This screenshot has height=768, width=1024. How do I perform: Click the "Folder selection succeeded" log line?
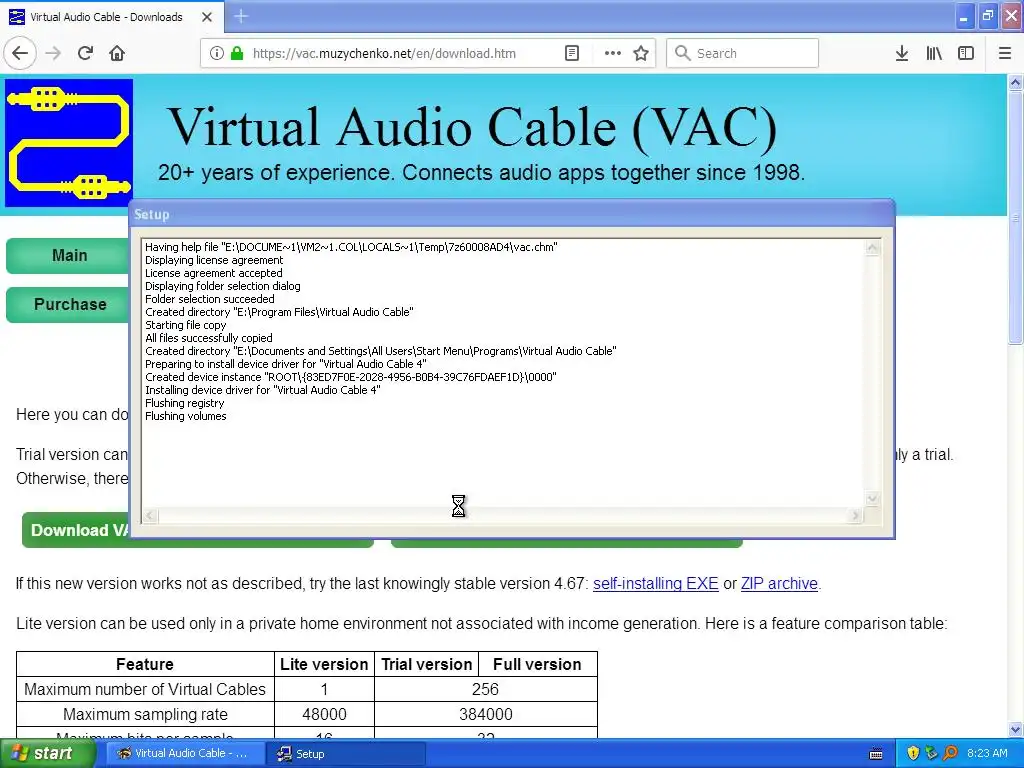pos(210,299)
